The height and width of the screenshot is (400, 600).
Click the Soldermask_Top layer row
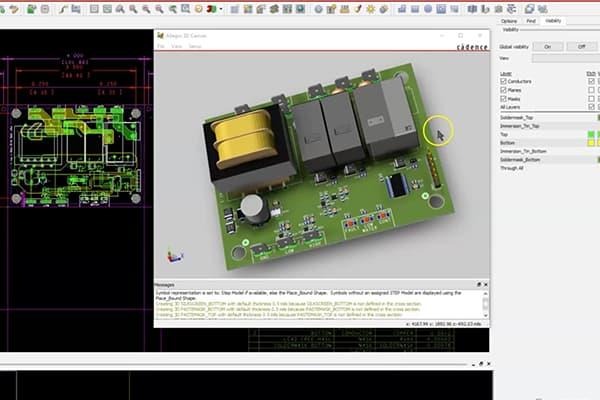[x=549, y=118]
